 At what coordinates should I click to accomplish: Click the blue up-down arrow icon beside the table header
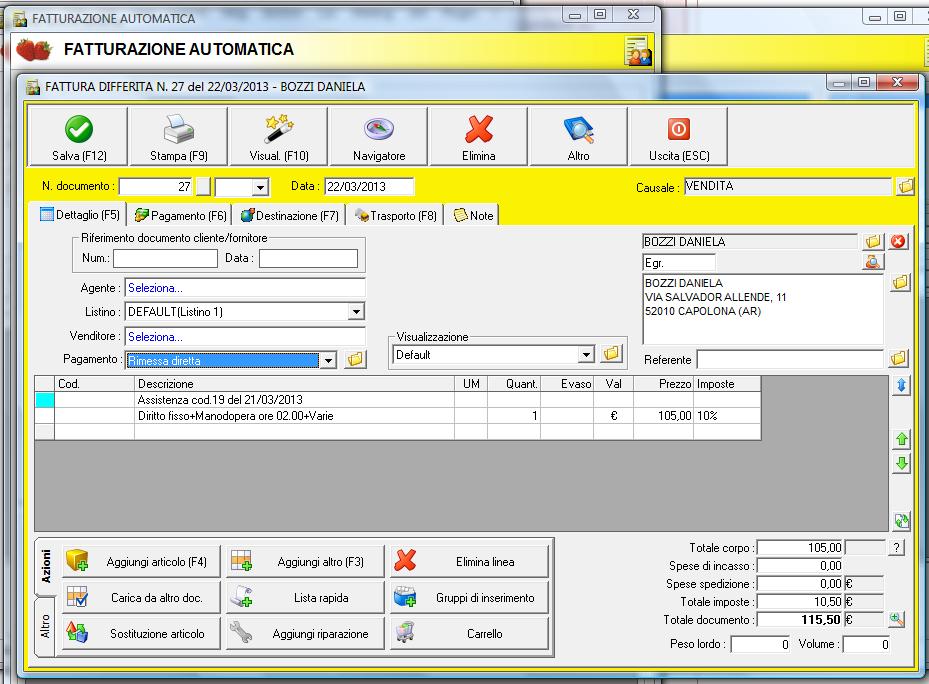pos(901,385)
